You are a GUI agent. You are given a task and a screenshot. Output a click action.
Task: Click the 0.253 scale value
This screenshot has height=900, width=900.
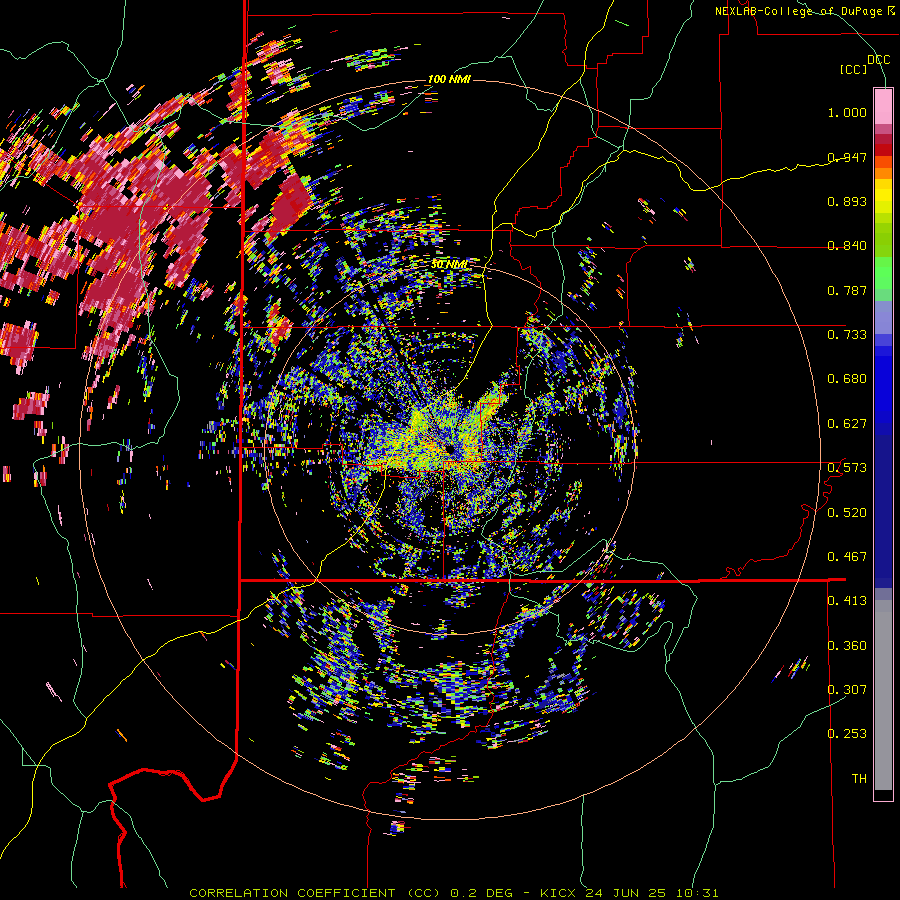(x=847, y=734)
